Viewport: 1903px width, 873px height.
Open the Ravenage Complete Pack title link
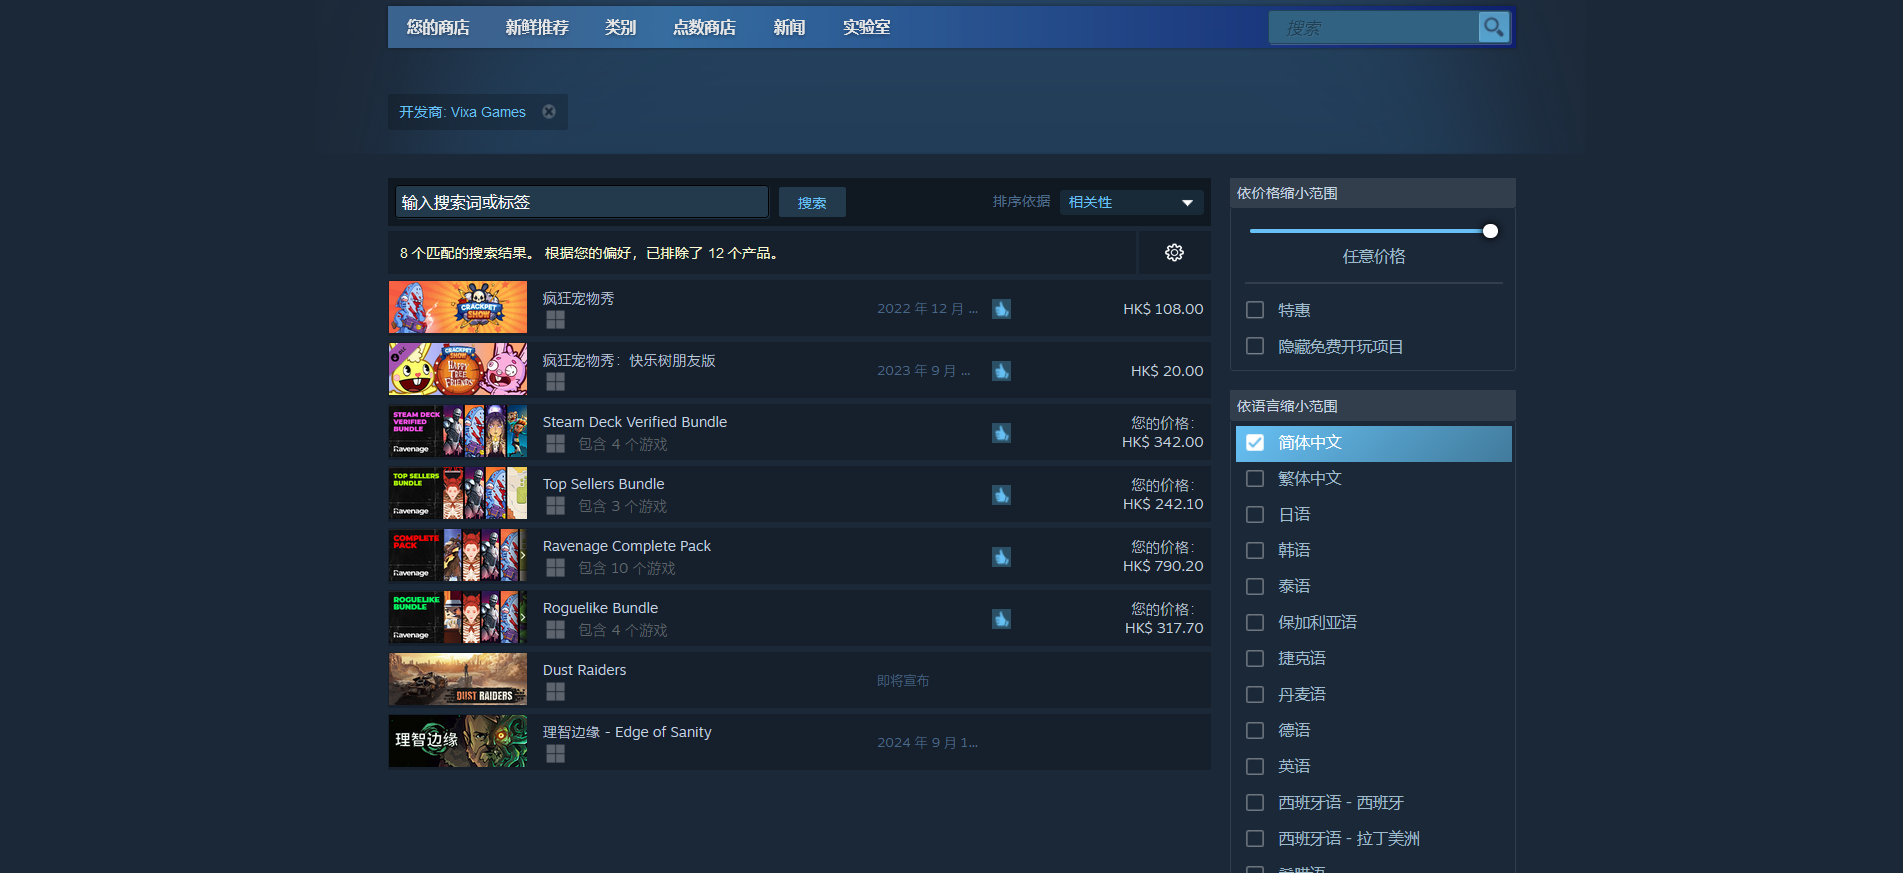627,546
